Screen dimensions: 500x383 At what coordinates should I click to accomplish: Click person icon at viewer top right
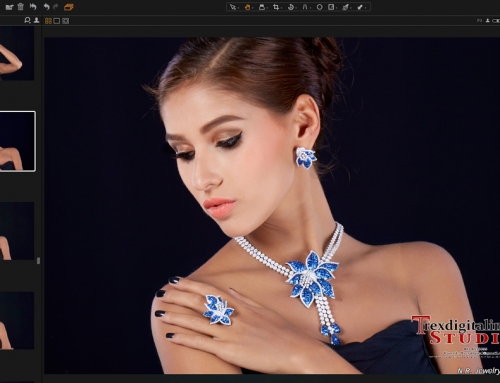pyautogui.click(x=488, y=21)
